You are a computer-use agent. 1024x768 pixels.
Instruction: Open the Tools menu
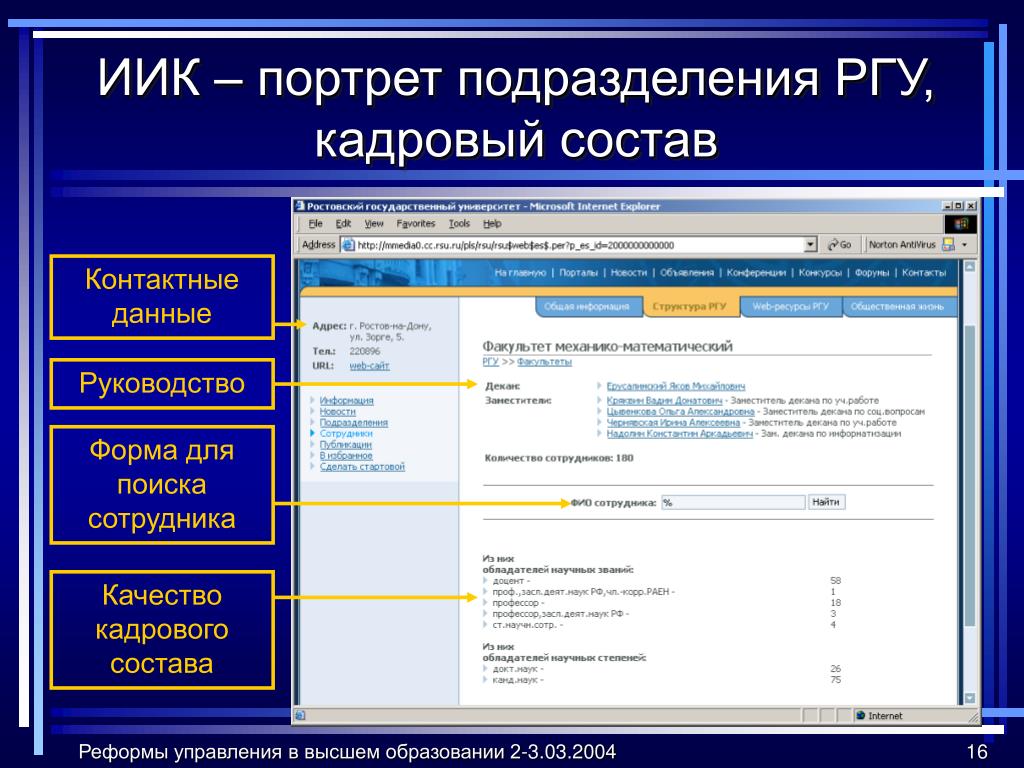pos(459,223)
